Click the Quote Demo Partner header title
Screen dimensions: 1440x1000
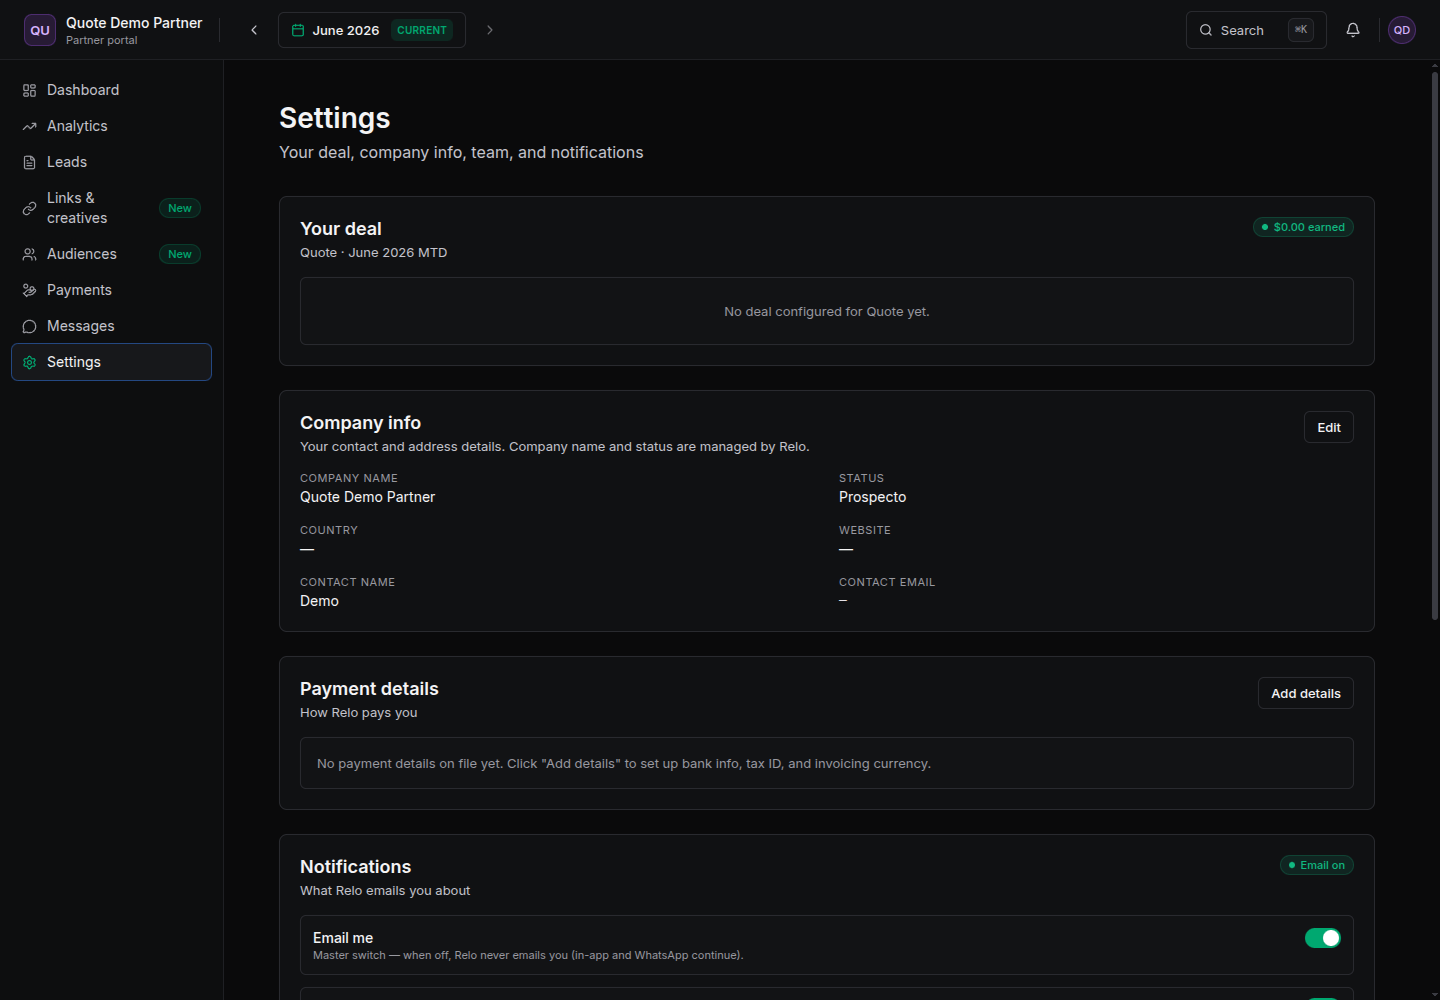[134, 22]
